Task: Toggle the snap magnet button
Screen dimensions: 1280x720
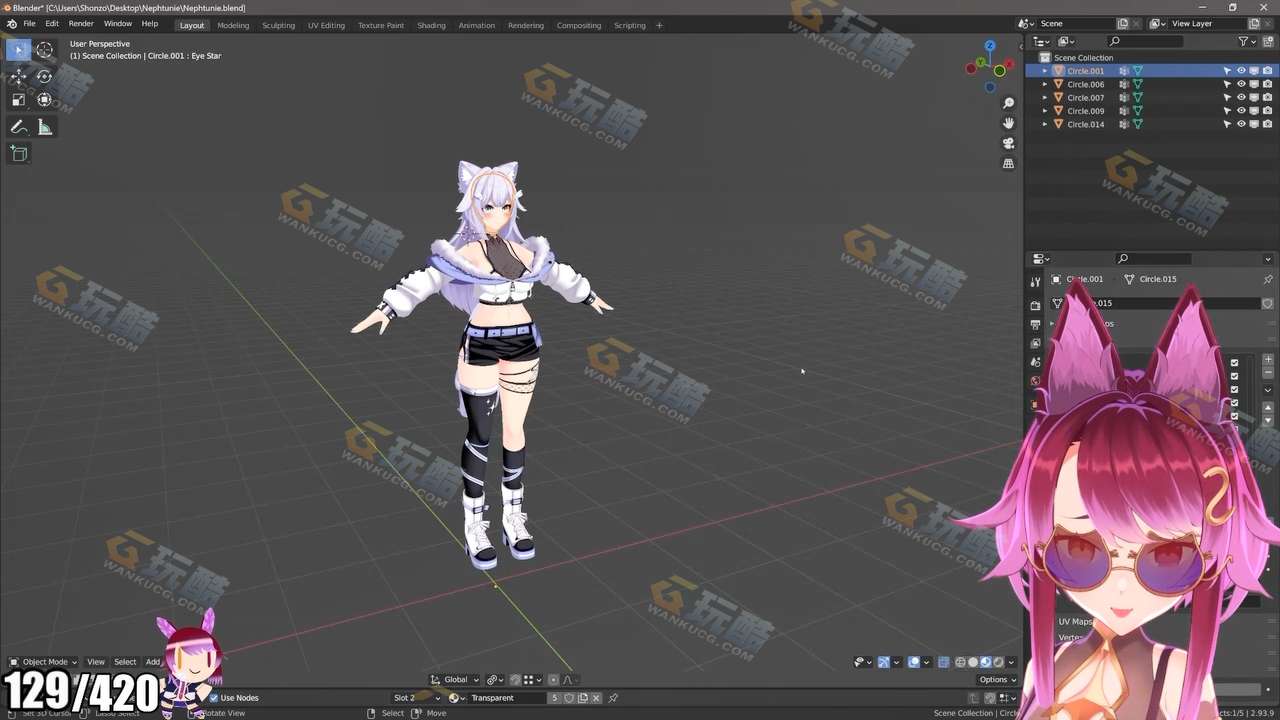Action: coord(515,680)
